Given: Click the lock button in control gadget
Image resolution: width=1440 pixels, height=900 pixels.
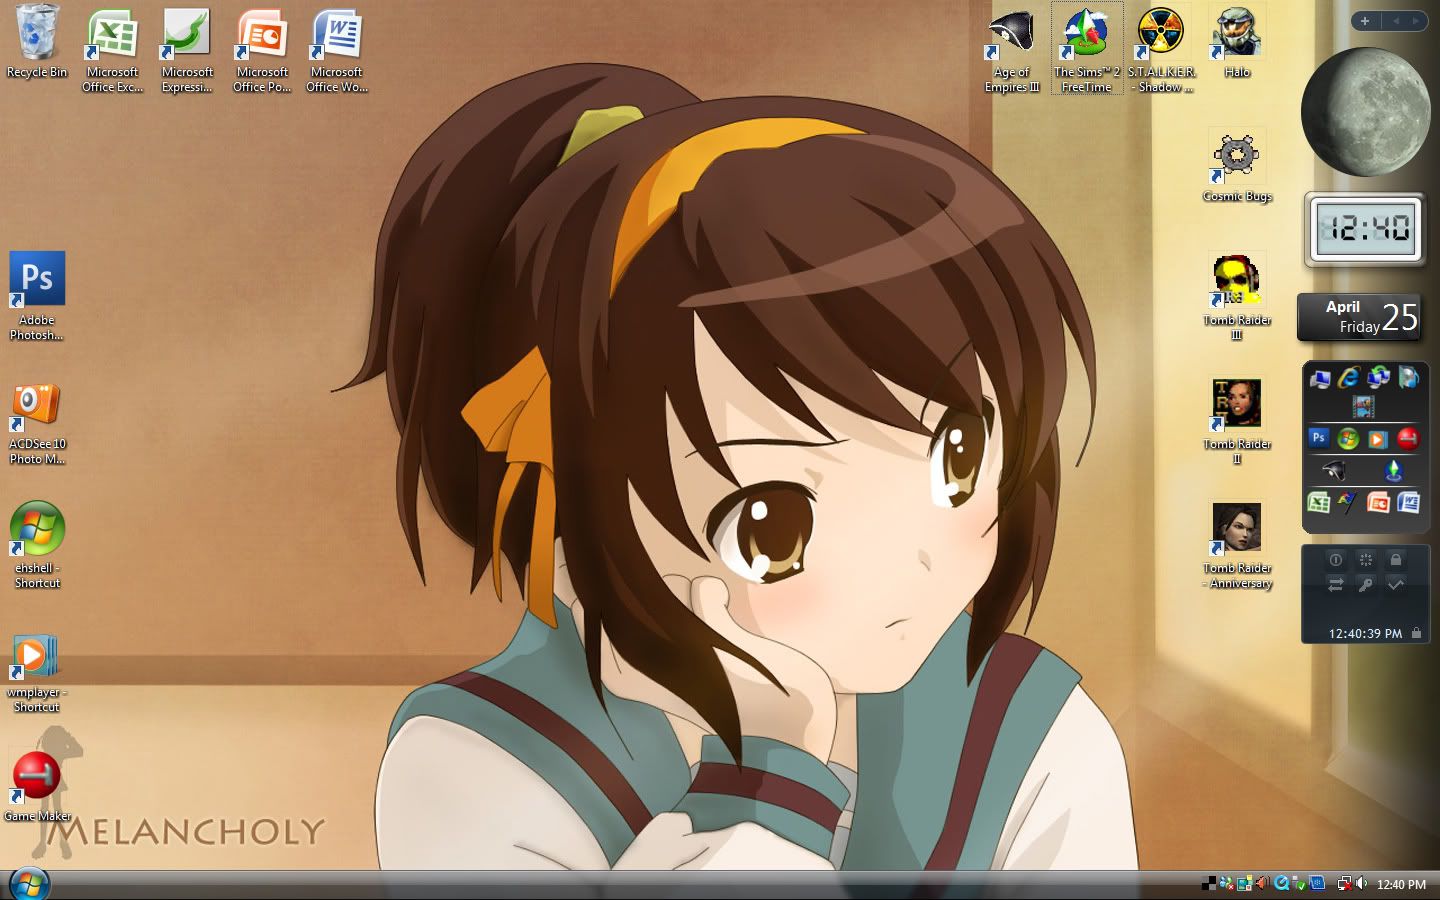Looking at the screenshot, I should pos(1396,560).
